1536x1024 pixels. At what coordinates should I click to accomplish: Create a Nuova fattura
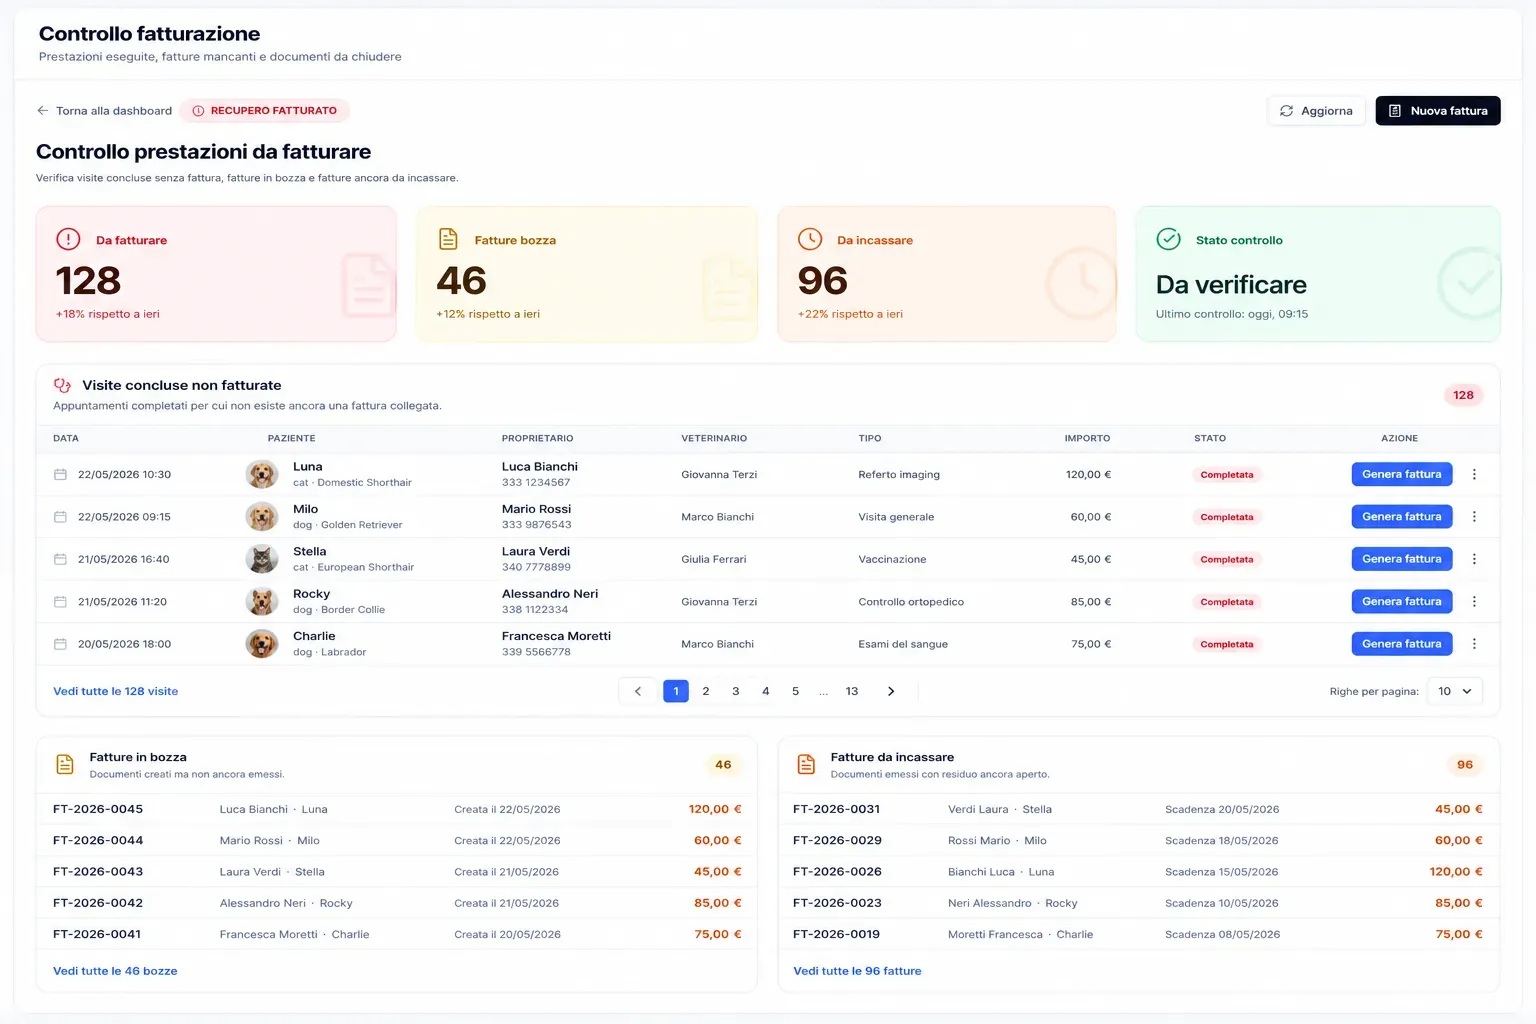[x=1438, y=111]
